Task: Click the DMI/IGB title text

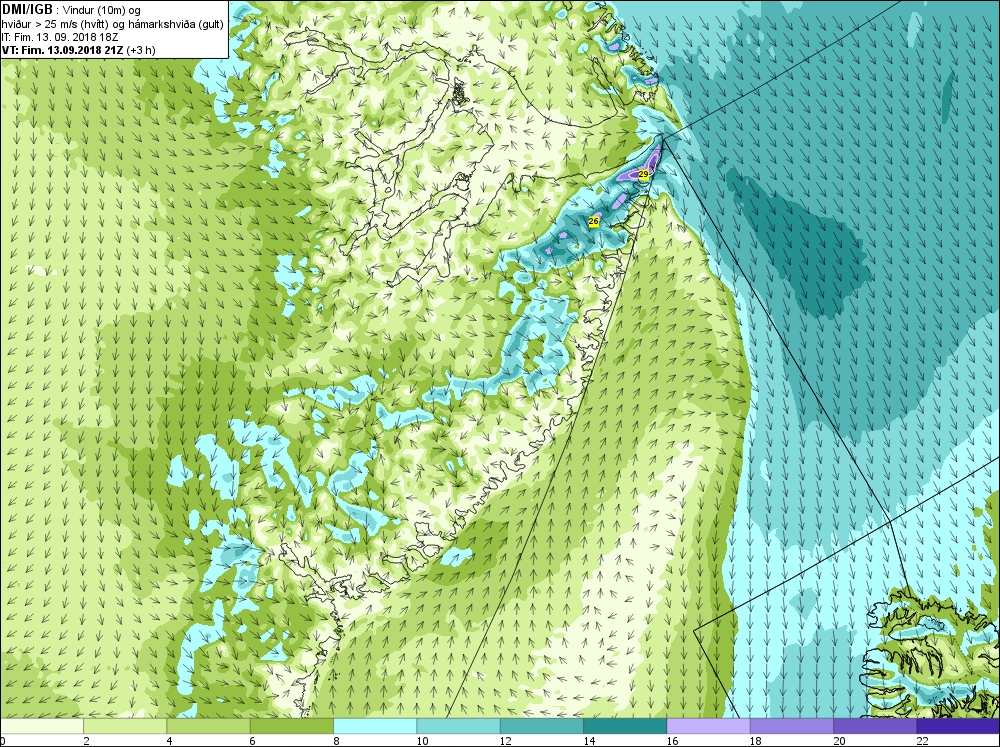Action: coord(27,10)
